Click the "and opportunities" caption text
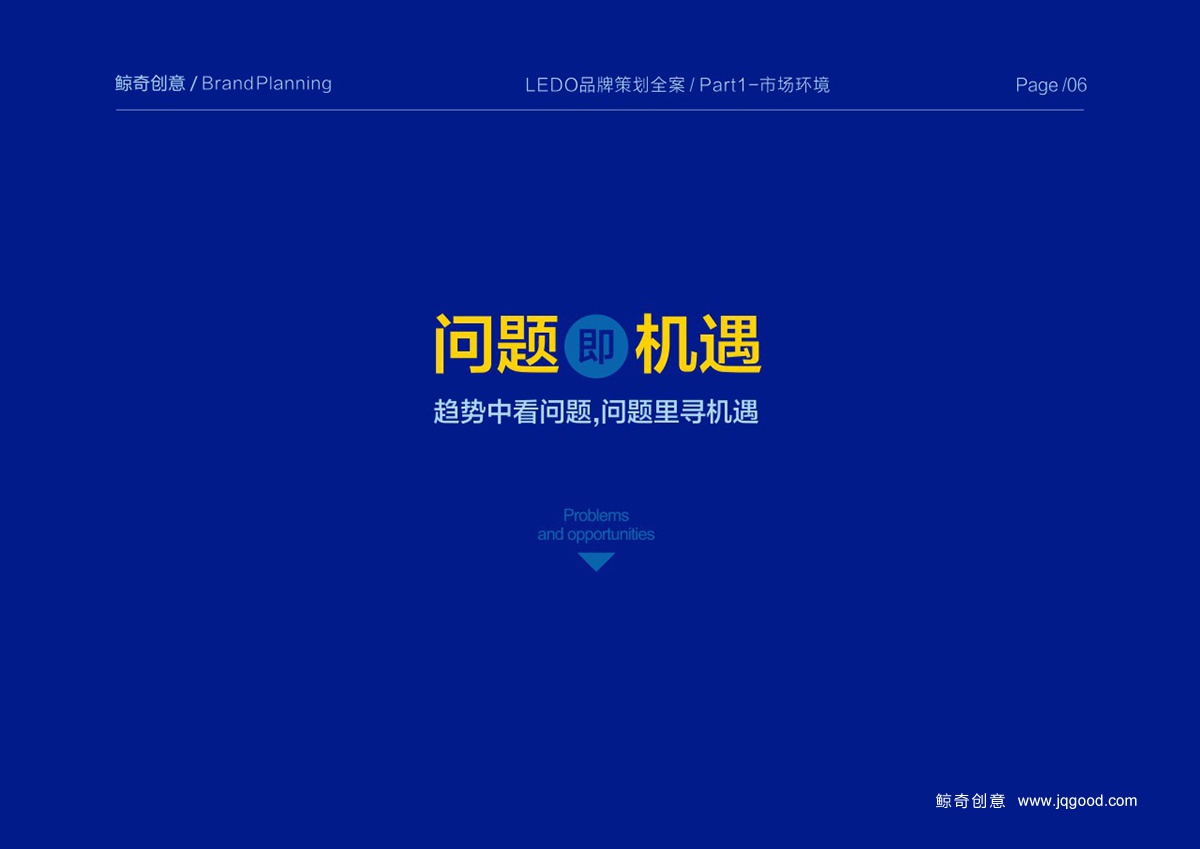The width and height of the screenshot is (1200, 849). tap(596, 534)
